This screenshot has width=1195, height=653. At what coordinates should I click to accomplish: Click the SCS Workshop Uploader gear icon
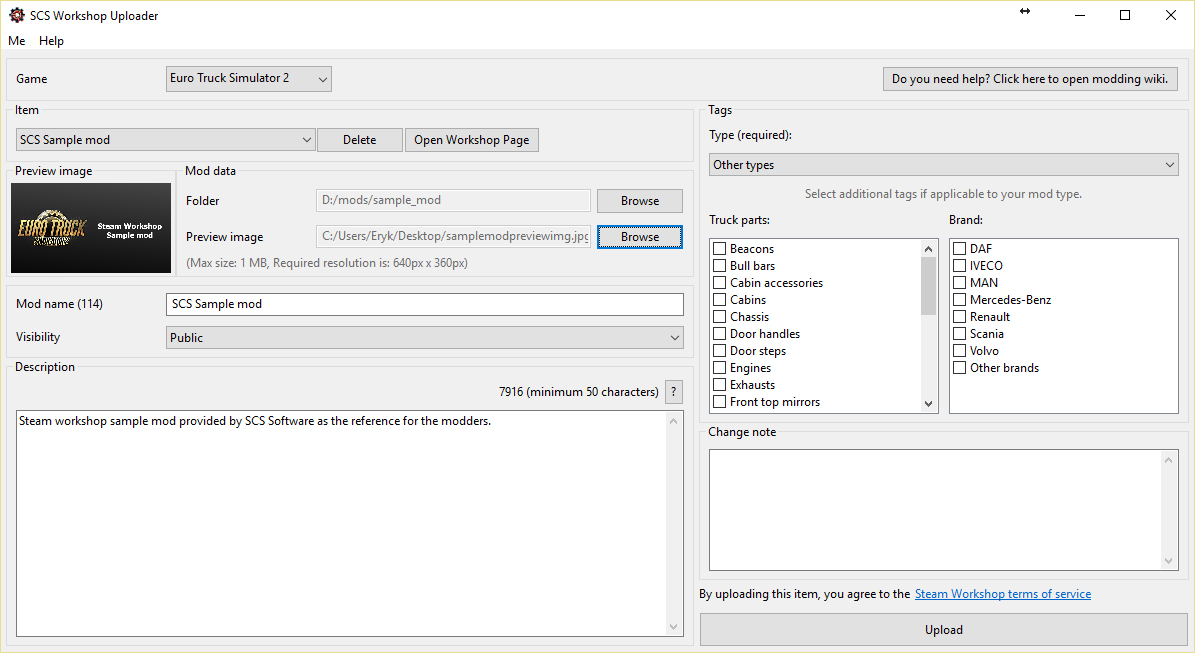coord(17,15)
